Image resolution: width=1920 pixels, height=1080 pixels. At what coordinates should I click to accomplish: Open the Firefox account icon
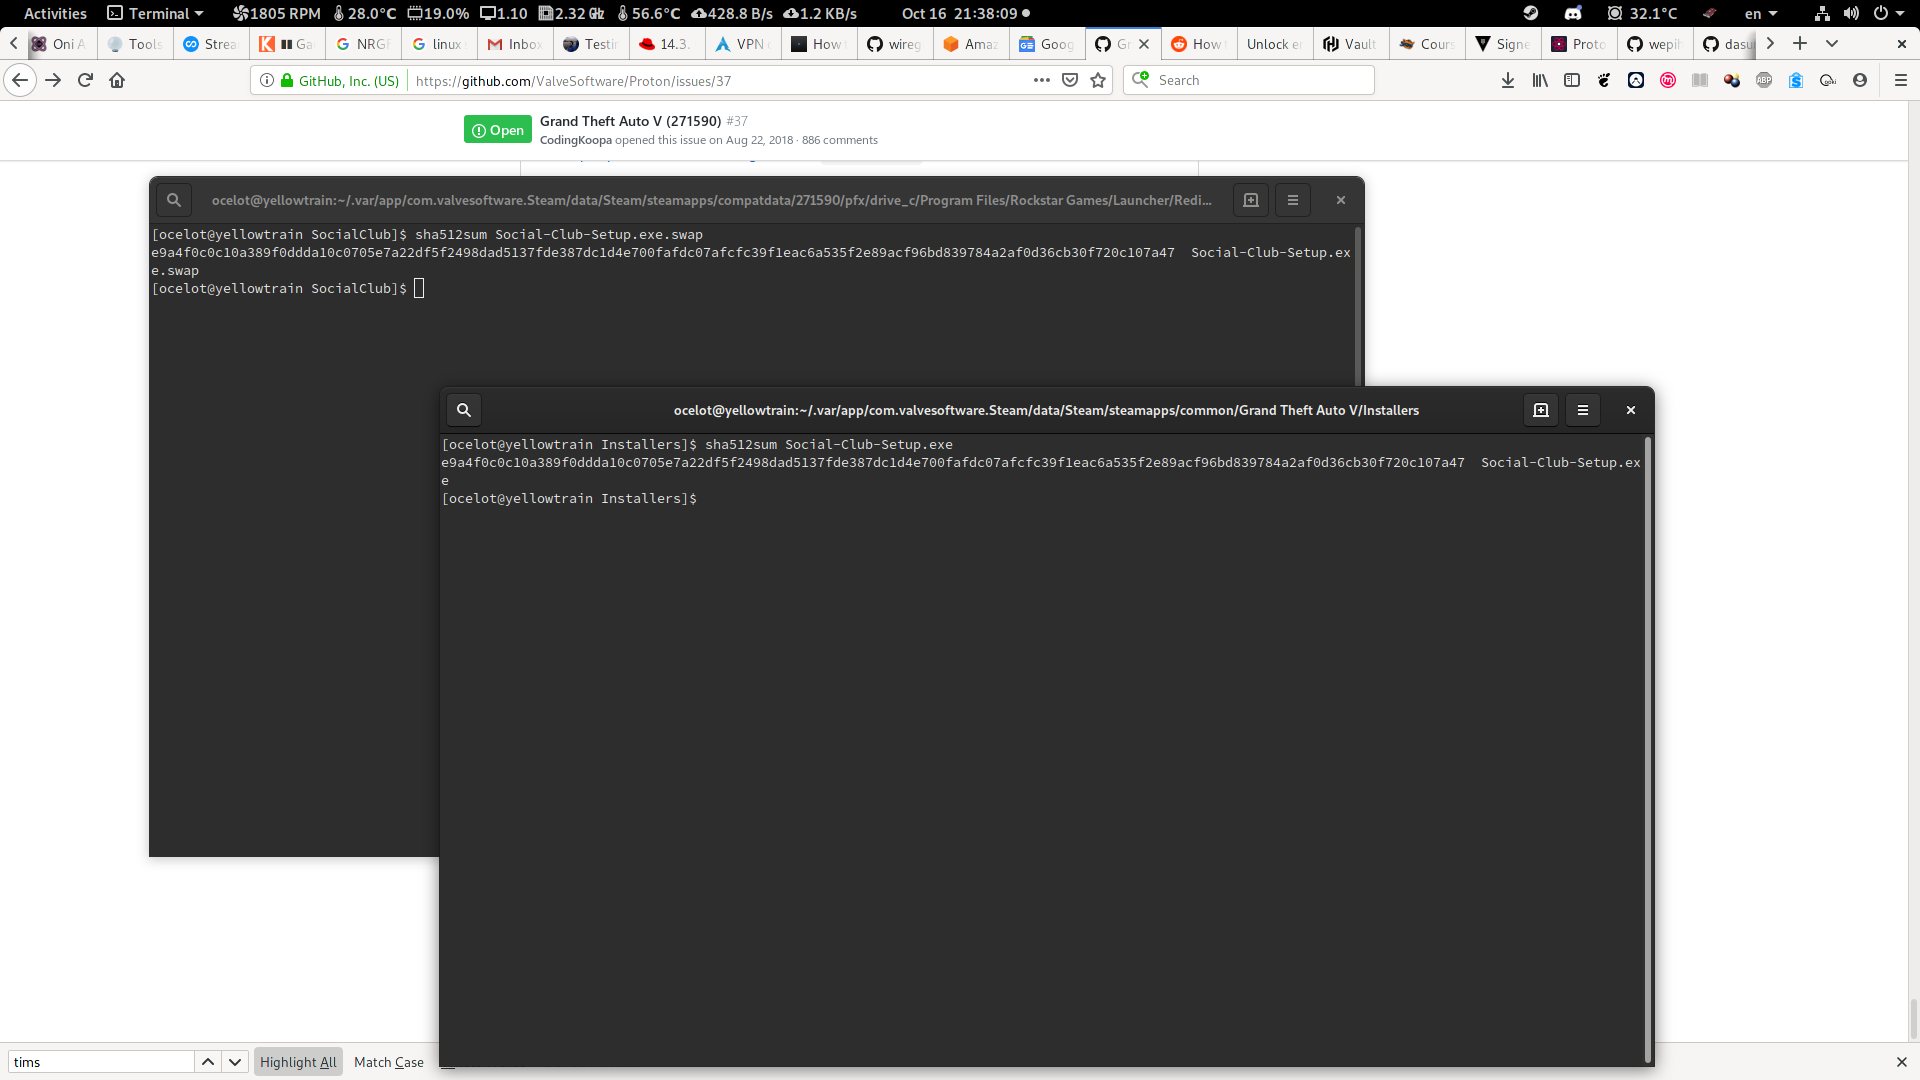tap(1860, 80)
